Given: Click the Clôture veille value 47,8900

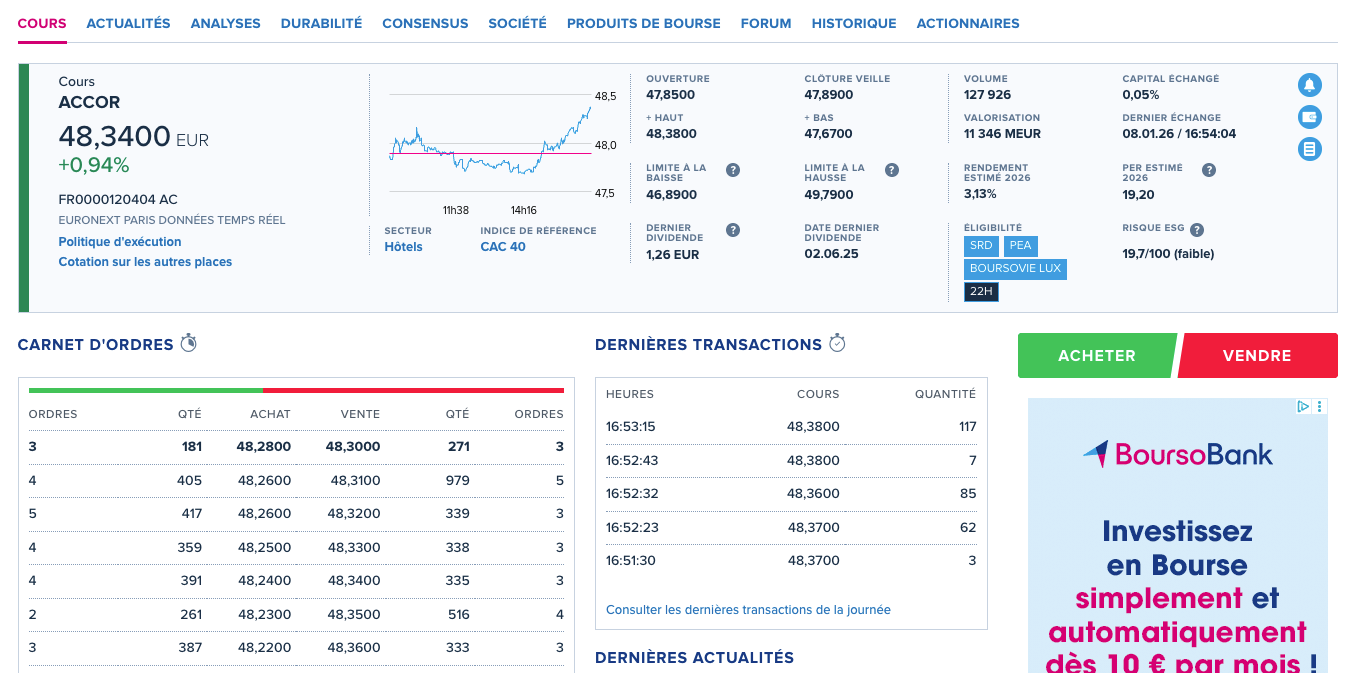Looking at the screenshot, I should (x=829, y=95).
